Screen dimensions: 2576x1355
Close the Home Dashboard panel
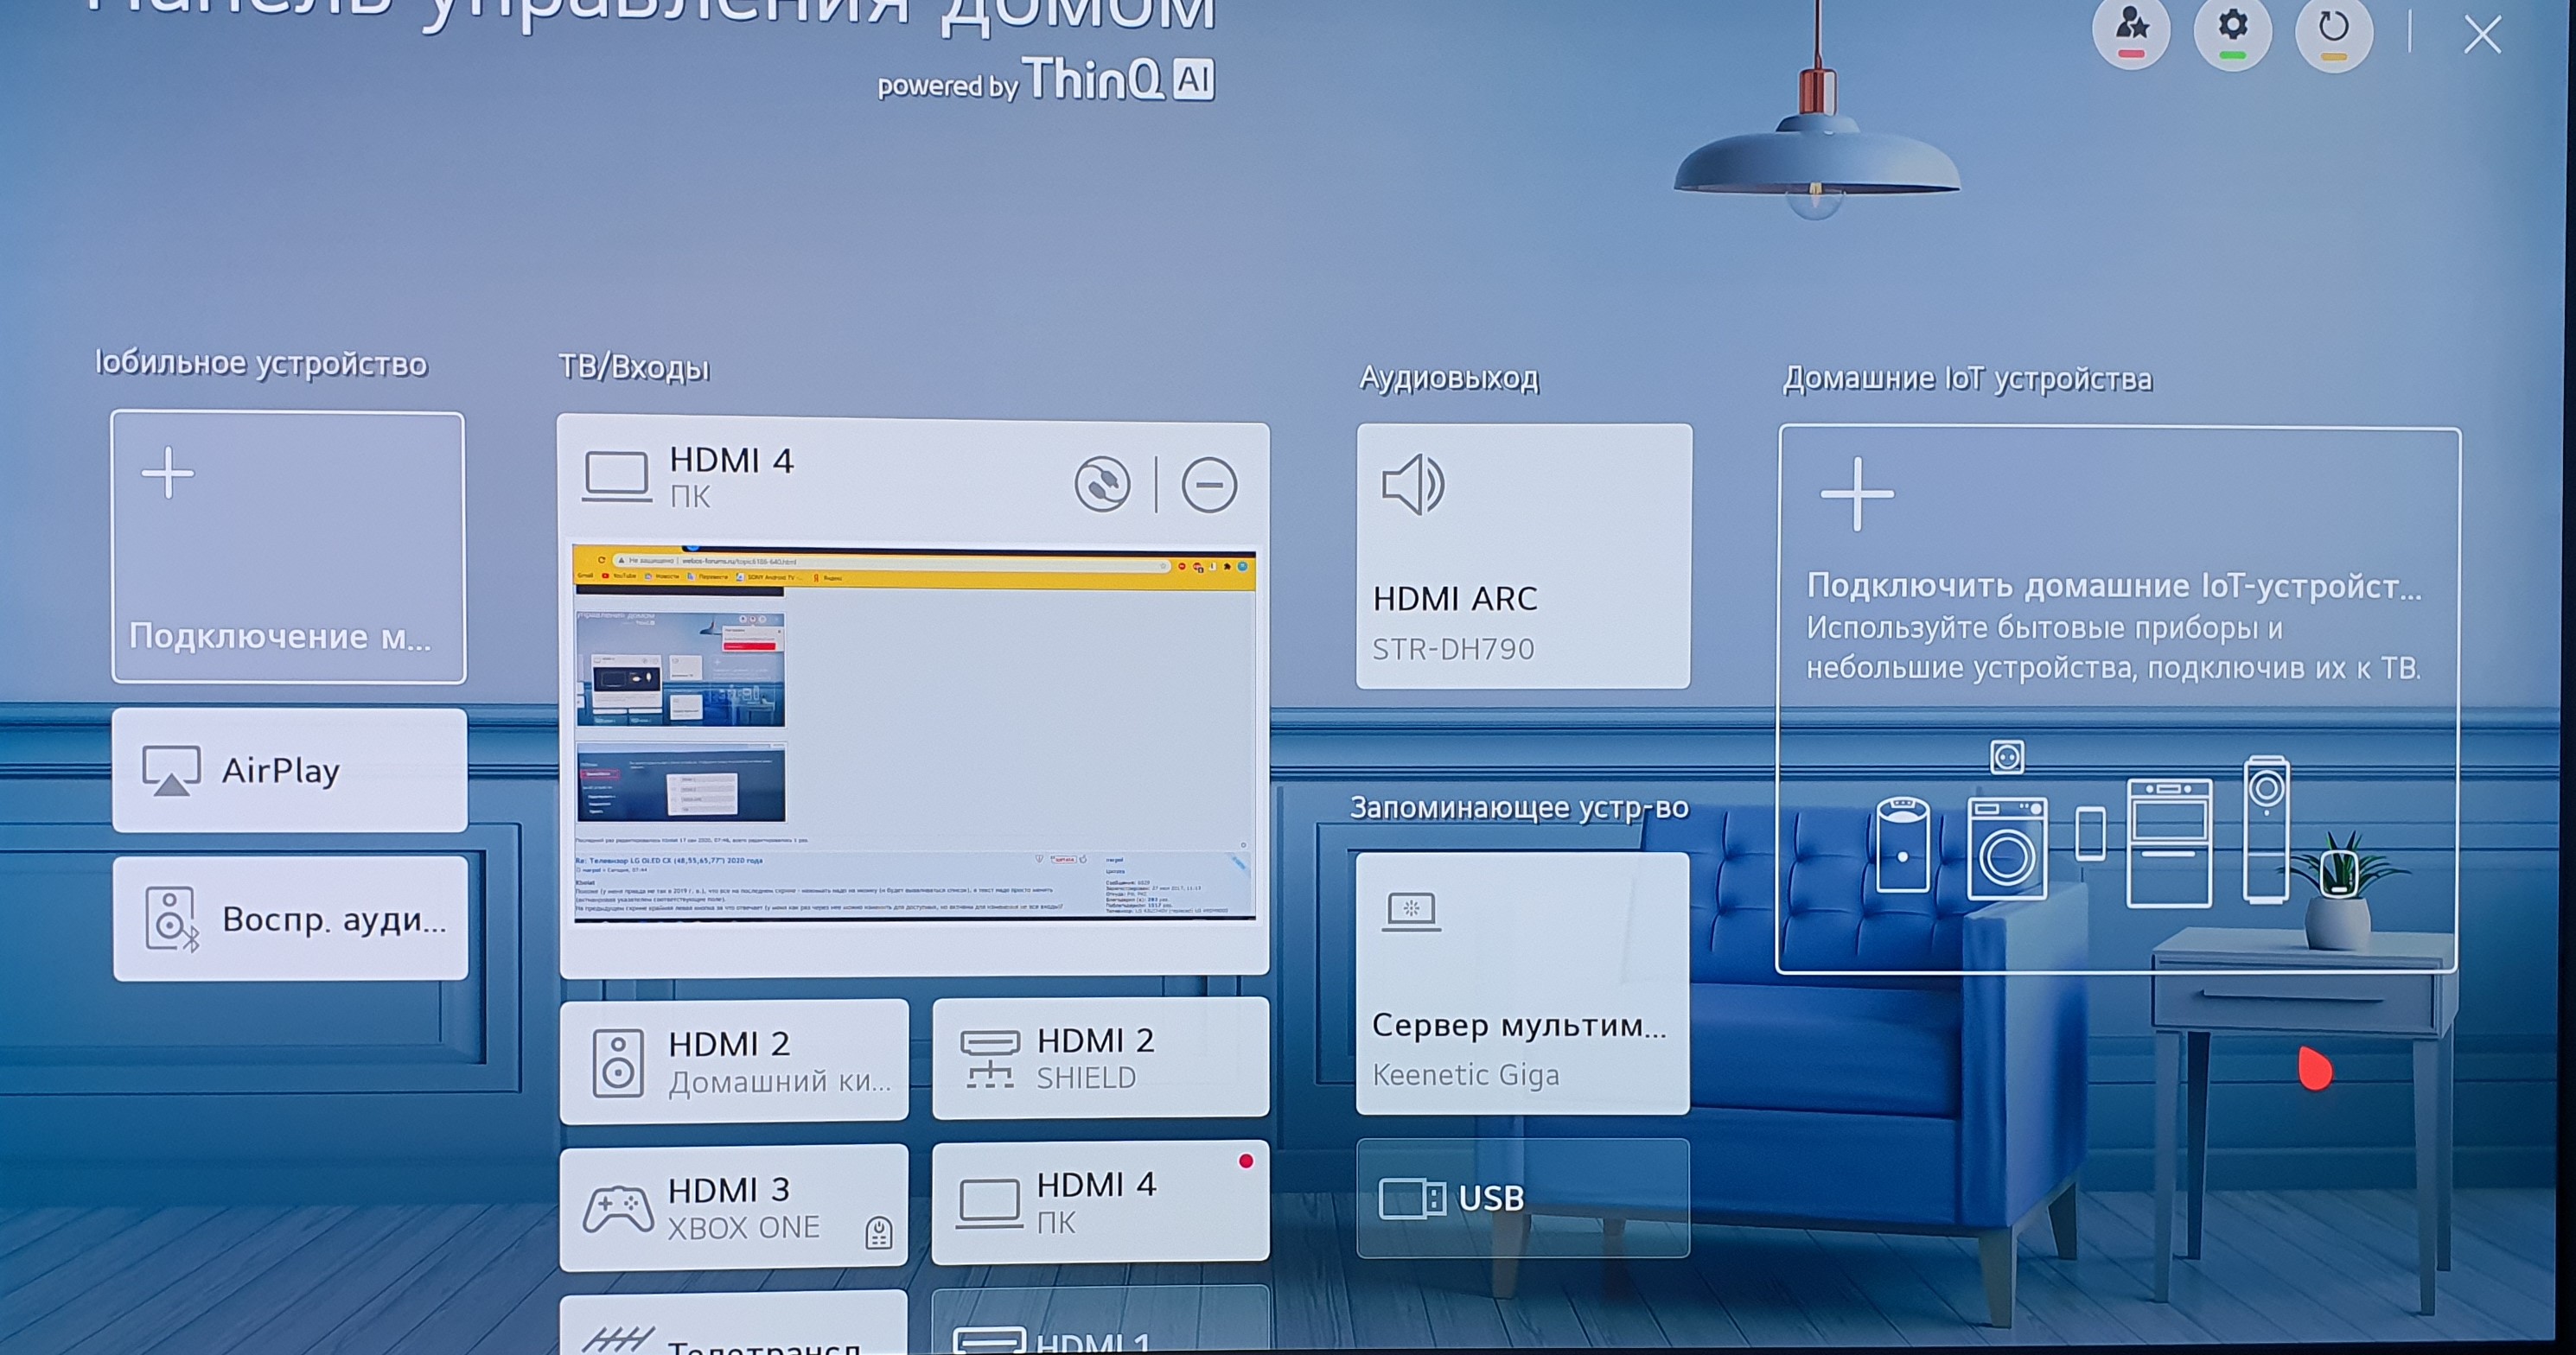(2482, 35)
